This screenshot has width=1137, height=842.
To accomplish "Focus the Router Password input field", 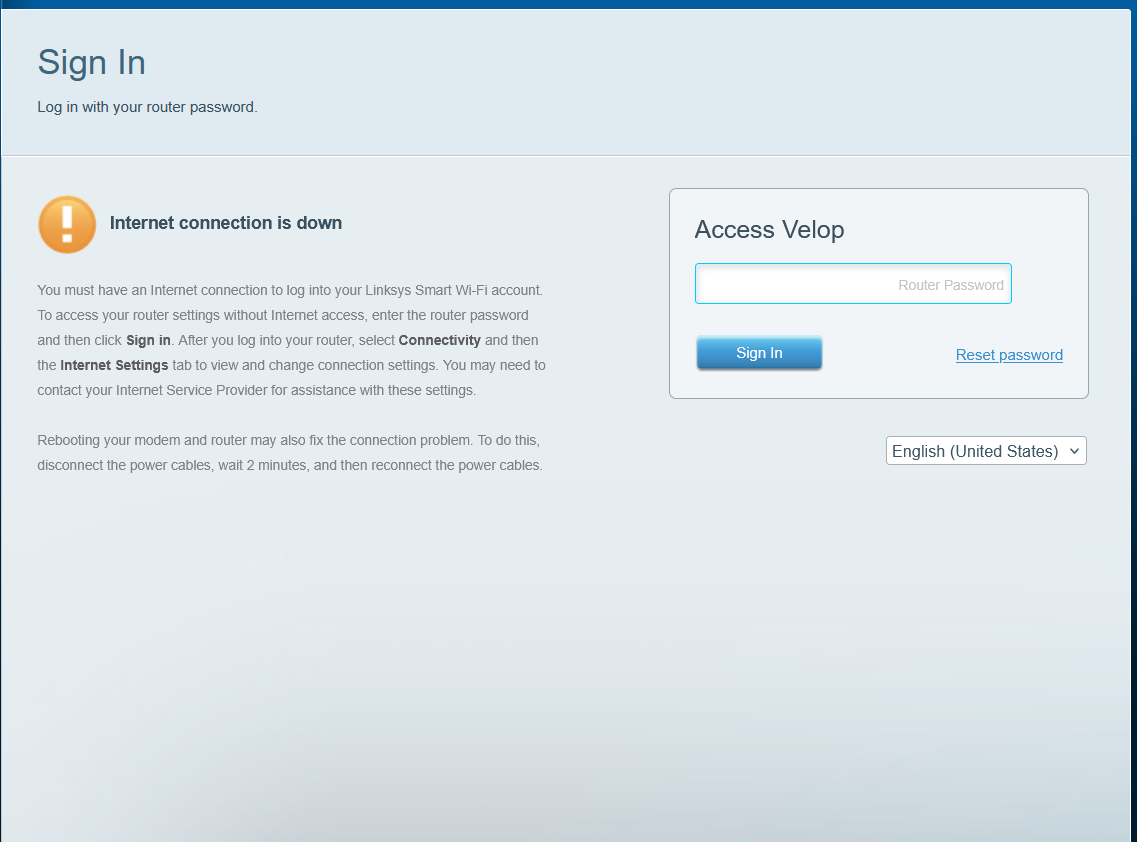I will pos(852,284).
